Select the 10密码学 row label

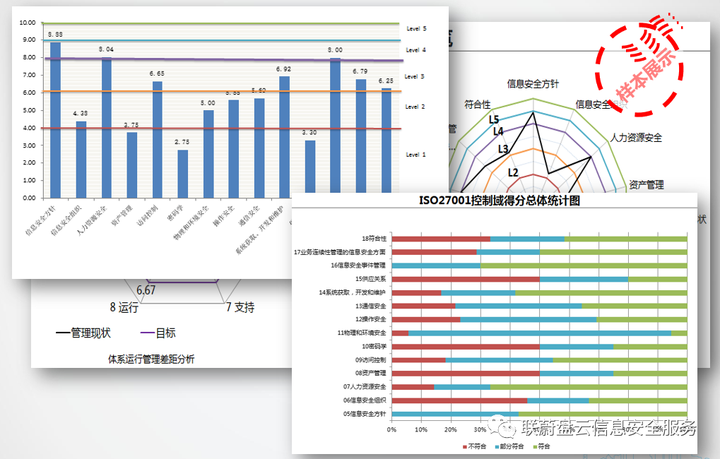(374, 346)
